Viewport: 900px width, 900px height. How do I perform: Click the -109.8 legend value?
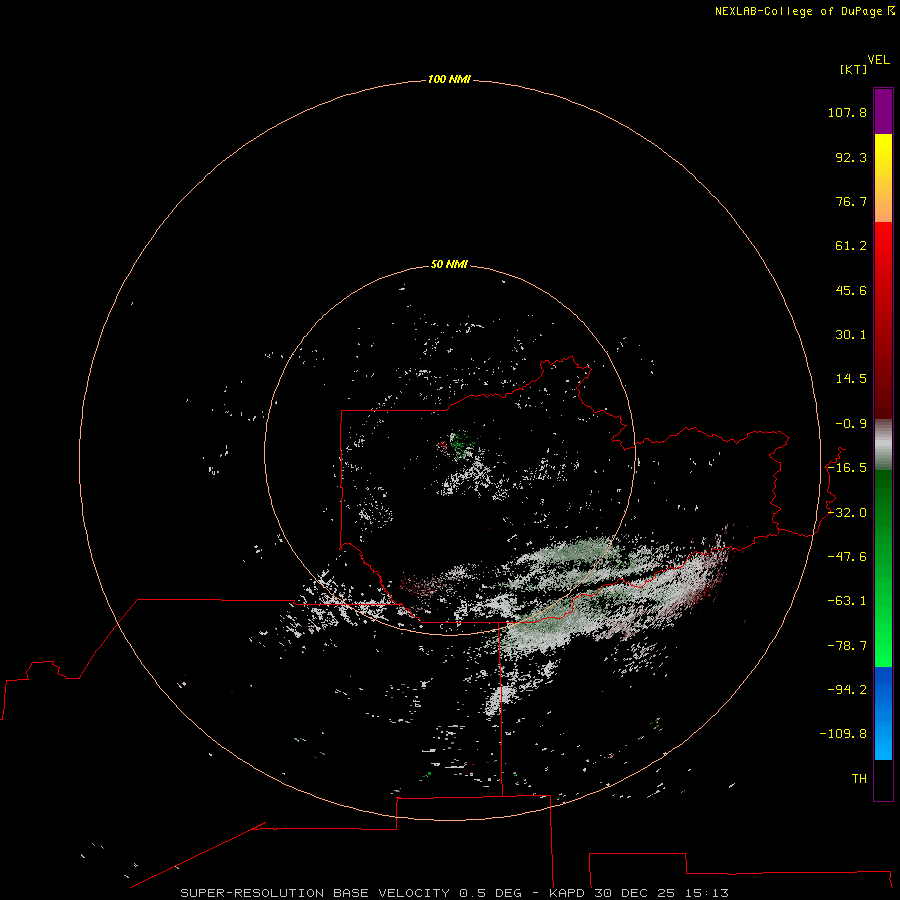tap(843, 734)
